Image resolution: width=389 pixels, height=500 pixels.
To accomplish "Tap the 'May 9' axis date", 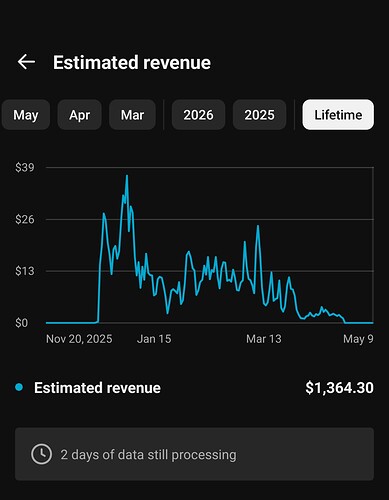I will 358,339.
